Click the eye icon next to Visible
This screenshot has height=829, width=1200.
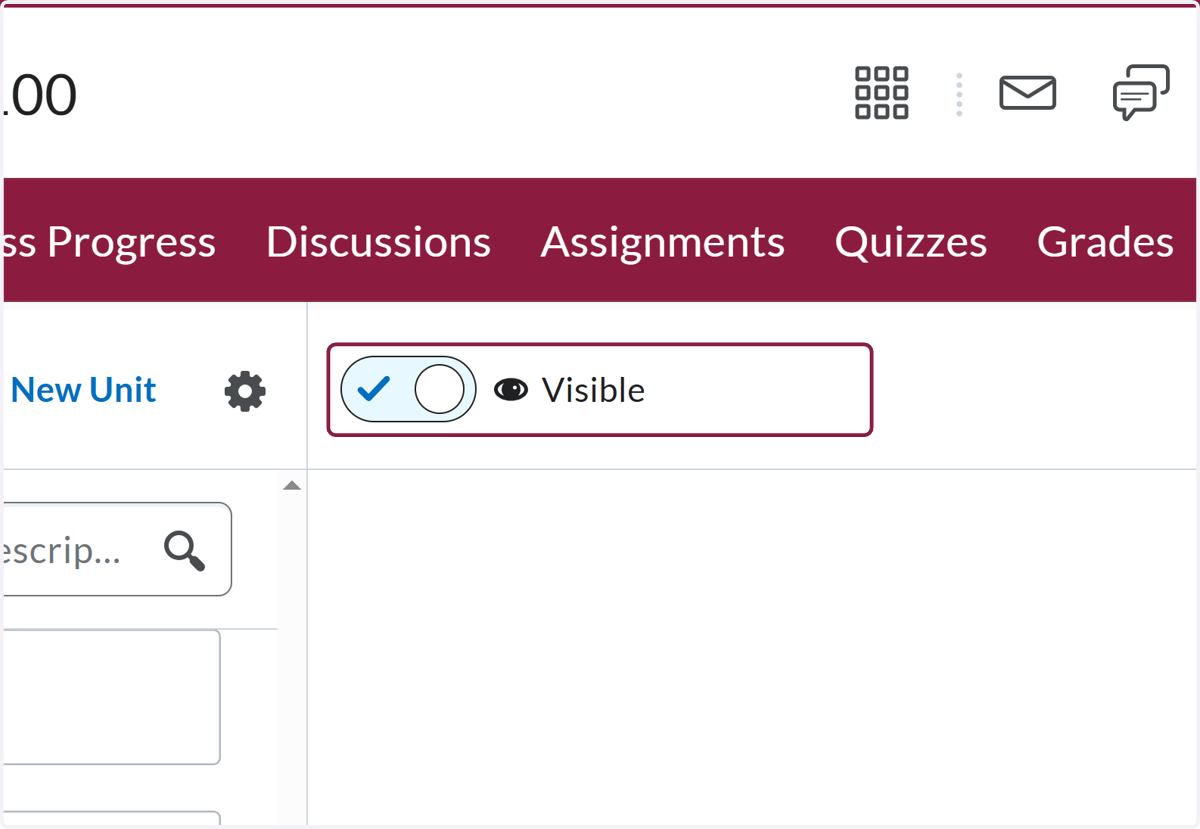511,390
